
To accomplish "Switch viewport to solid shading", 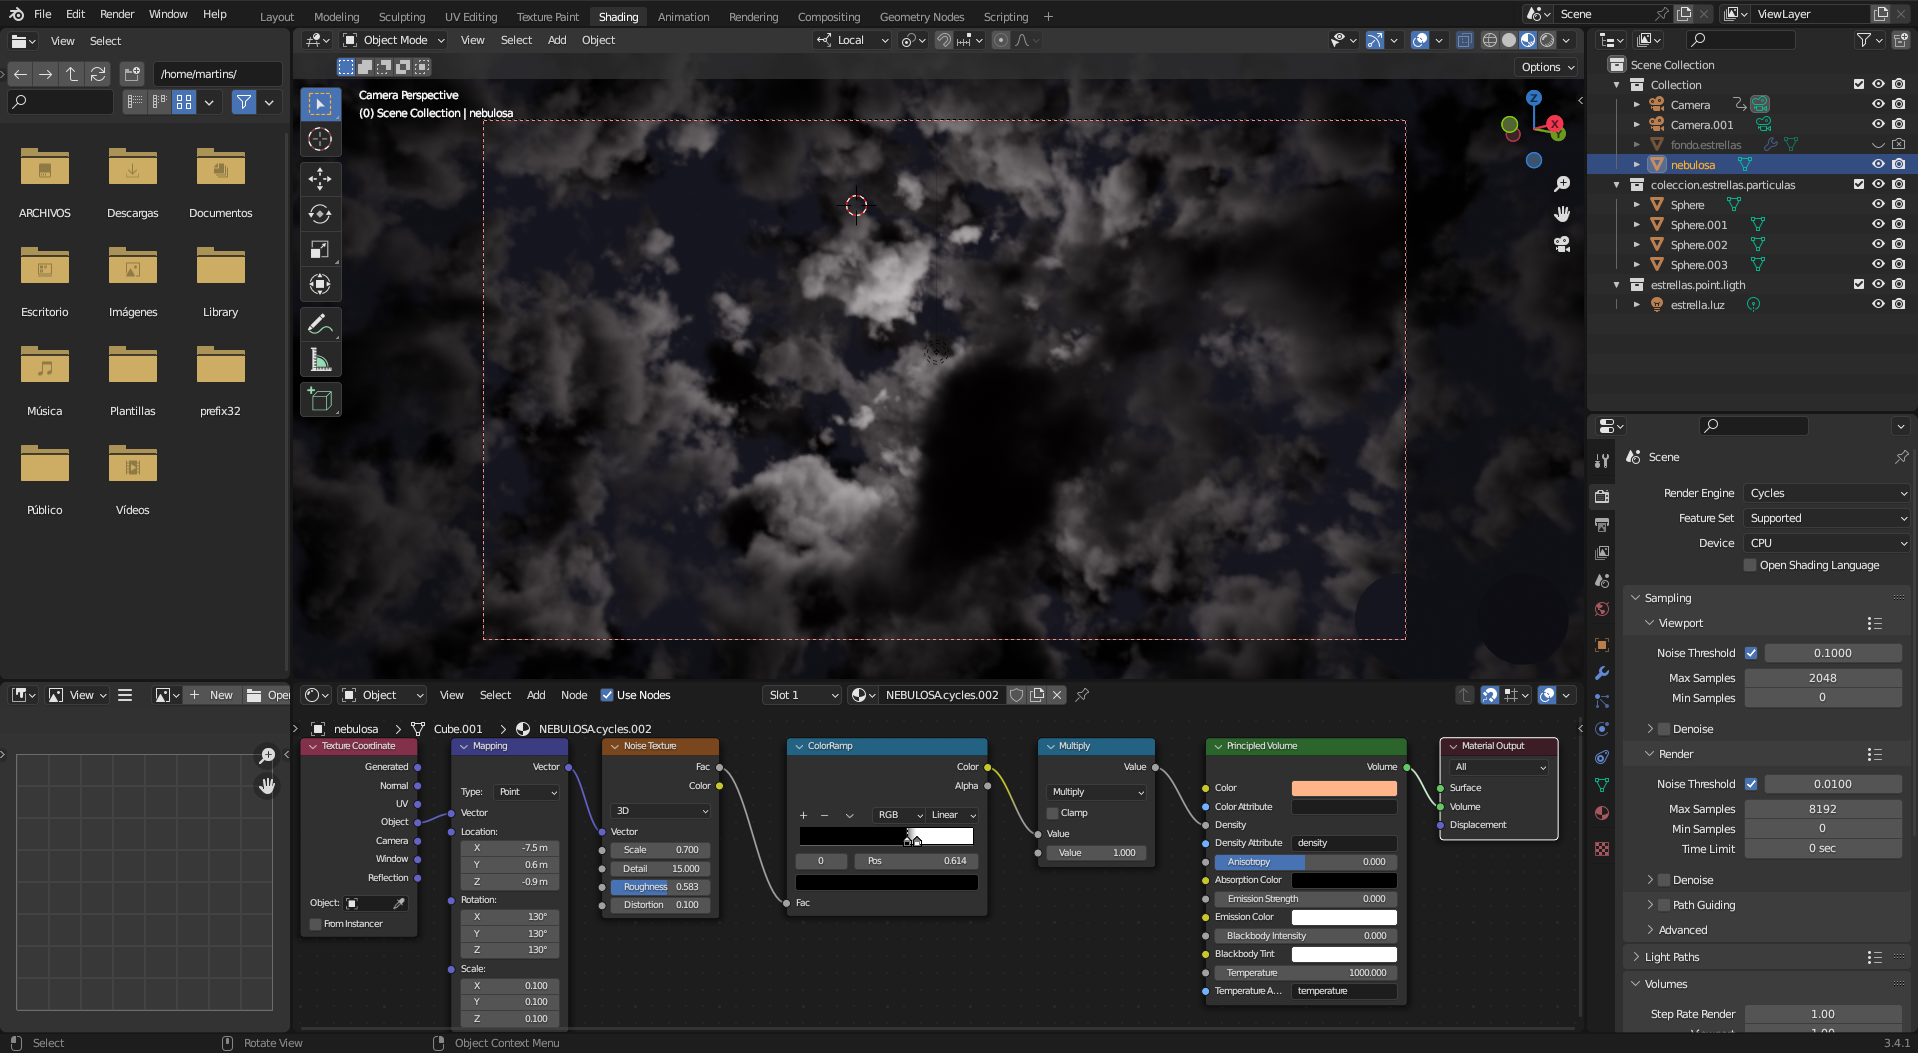I will pyautogui.click(x=1509, y=40).
